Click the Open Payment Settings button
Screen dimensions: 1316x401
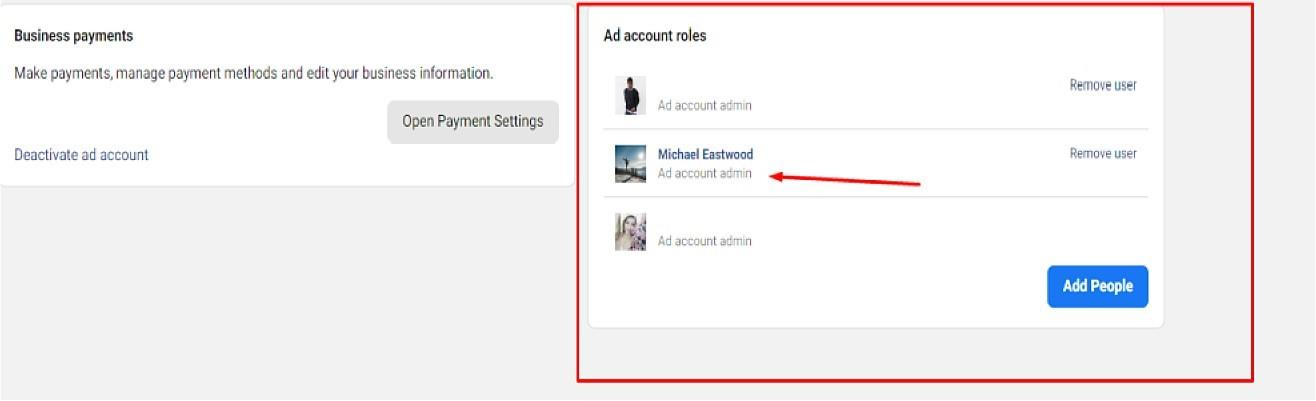pyautogui.click(x=472, y=122)
